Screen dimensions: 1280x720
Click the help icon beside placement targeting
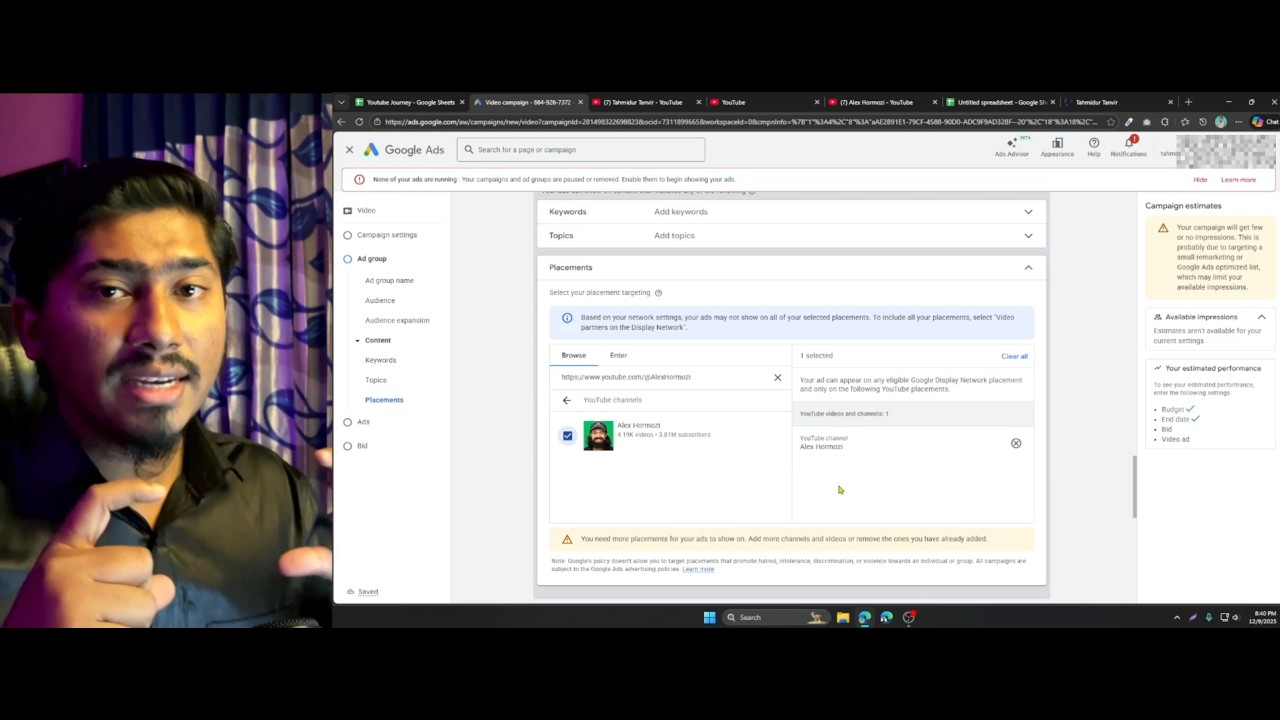[658, 293]
